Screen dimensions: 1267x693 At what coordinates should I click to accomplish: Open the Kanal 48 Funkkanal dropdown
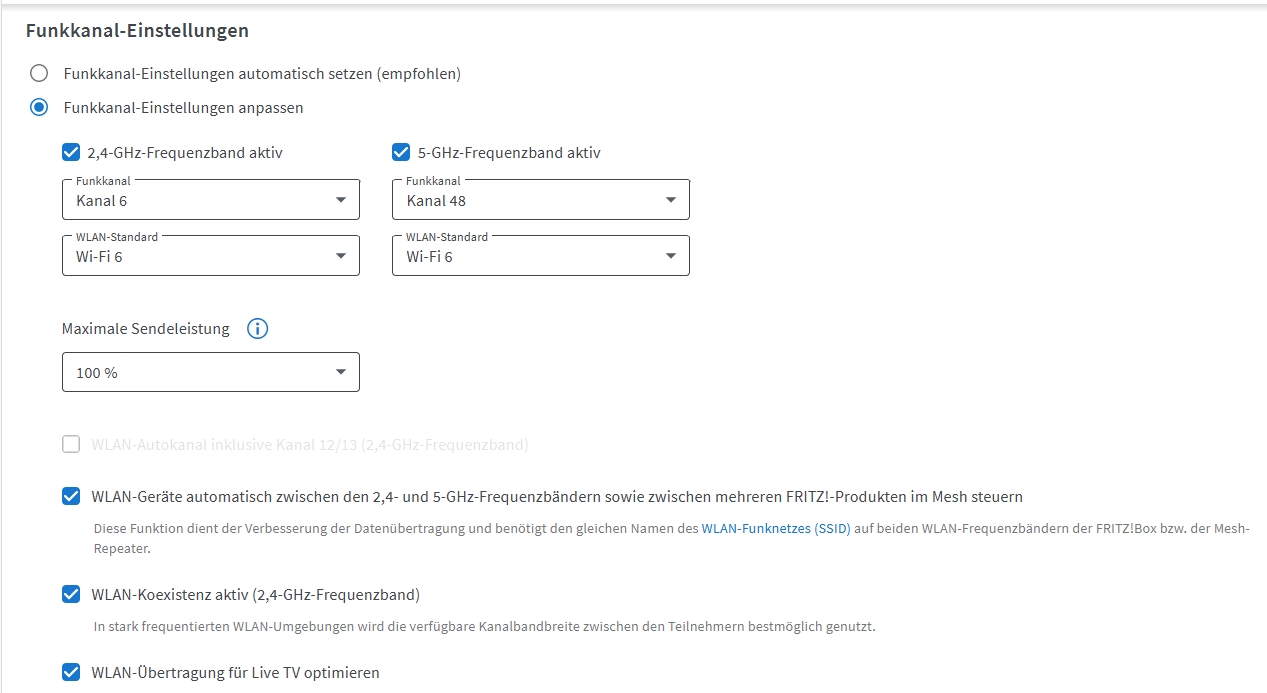coord(541,200)
